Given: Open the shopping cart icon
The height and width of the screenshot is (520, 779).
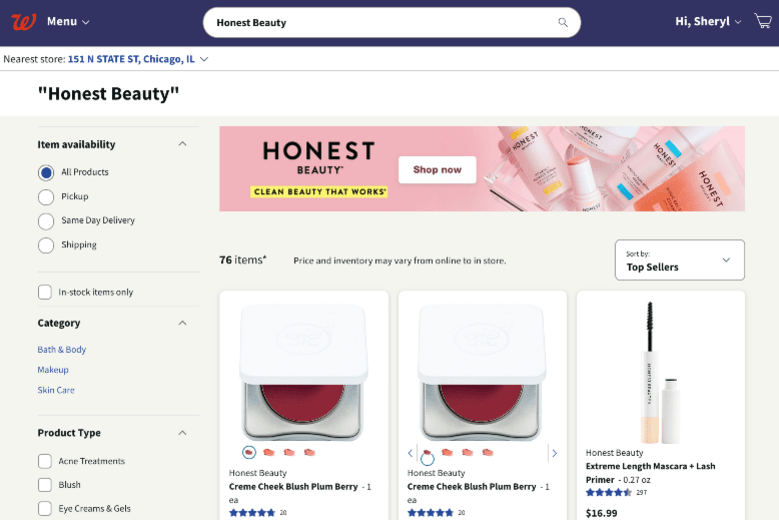Looking at the screenshot, I should point(763,21).
